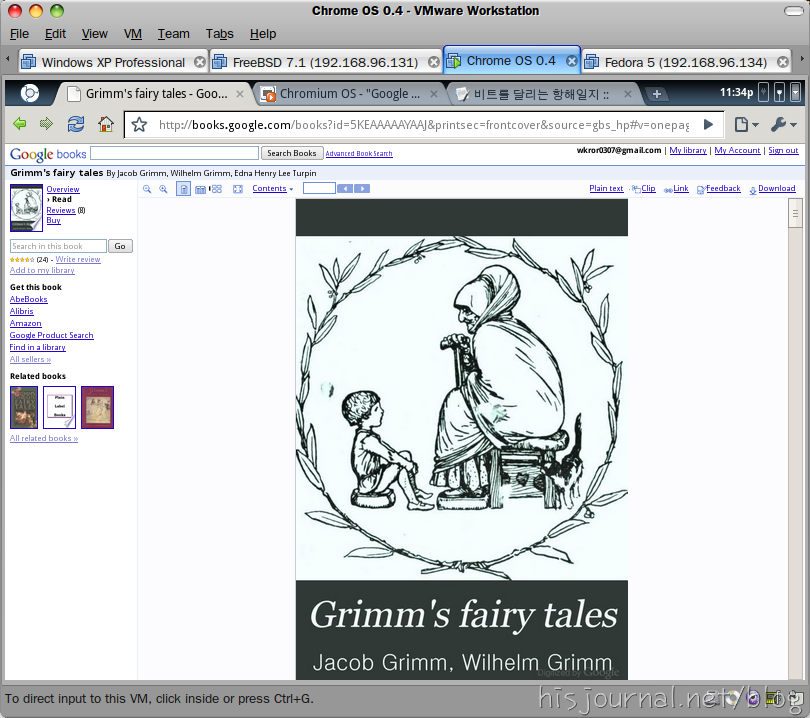Open the VMware Team menu
810x718 pixels.
click(174, 34)
